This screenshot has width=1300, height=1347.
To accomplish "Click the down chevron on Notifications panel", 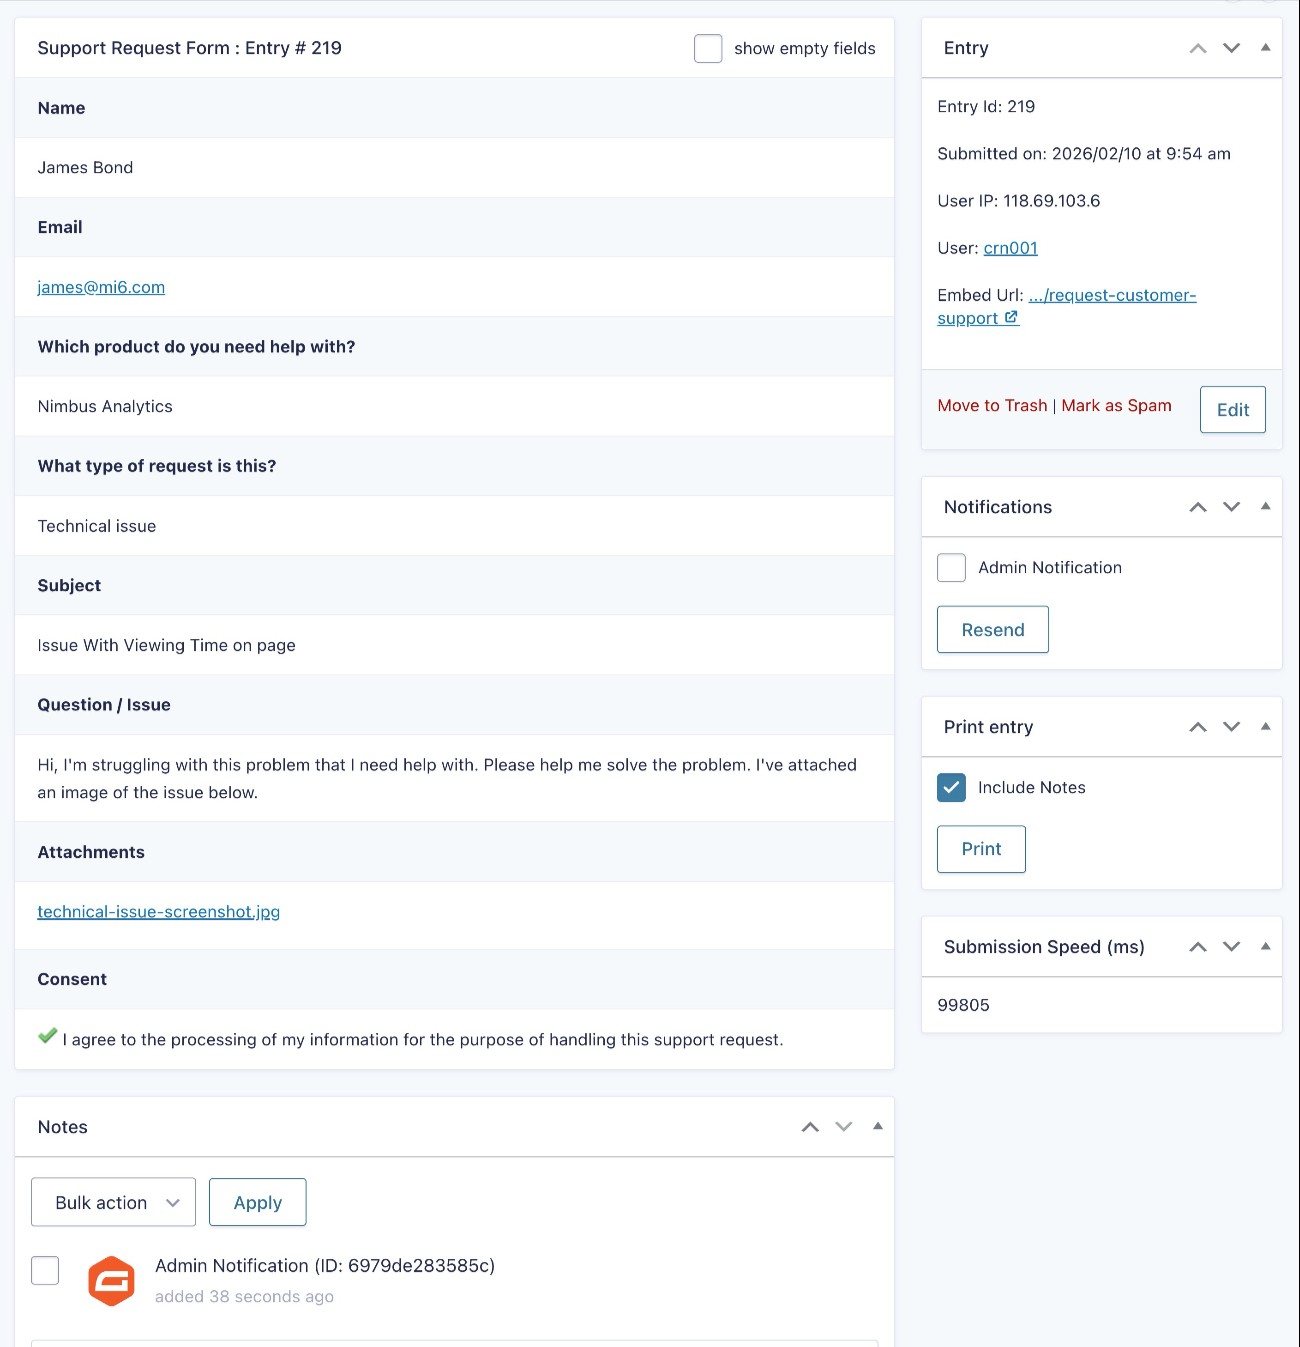I will click(x=1231, y=507).
